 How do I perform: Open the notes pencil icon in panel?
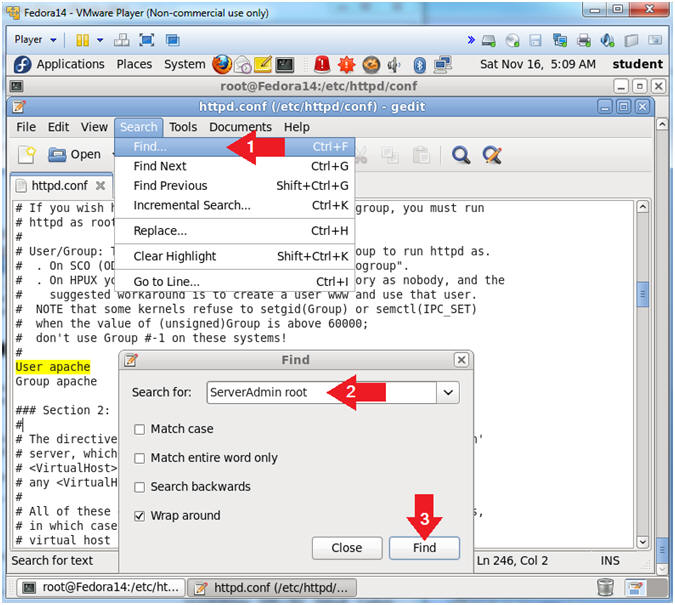[x=263, y=65]
